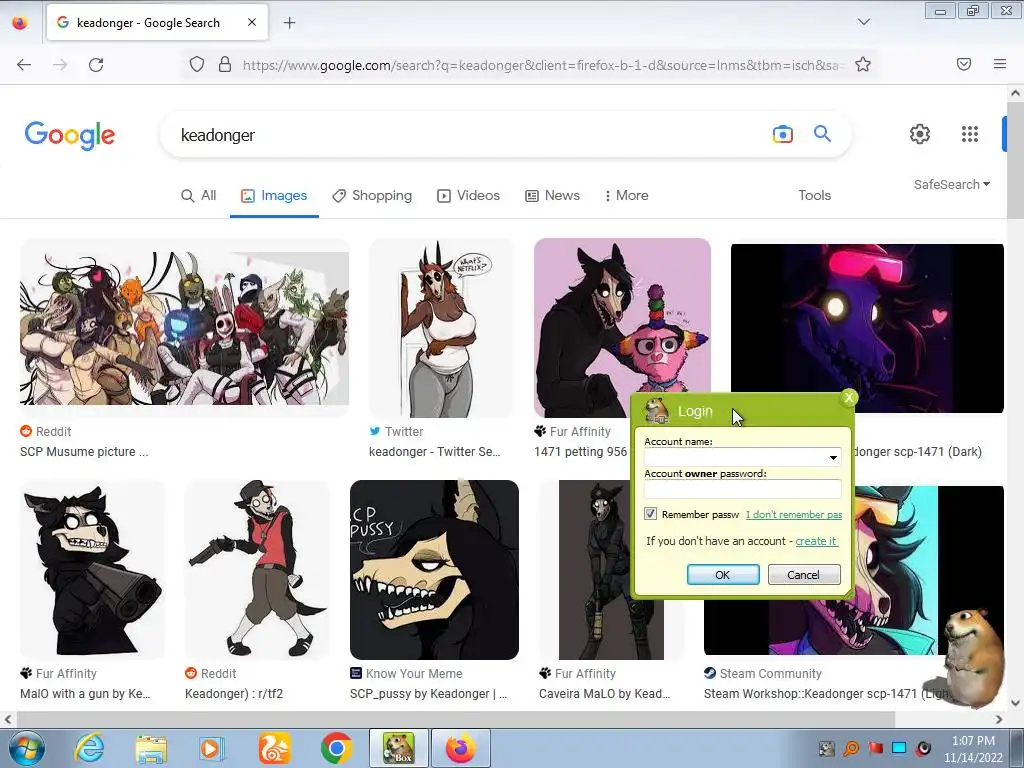Screen dimensions: 1024x768
Task: Search by image using the camera icon
Action: point(782,135)
